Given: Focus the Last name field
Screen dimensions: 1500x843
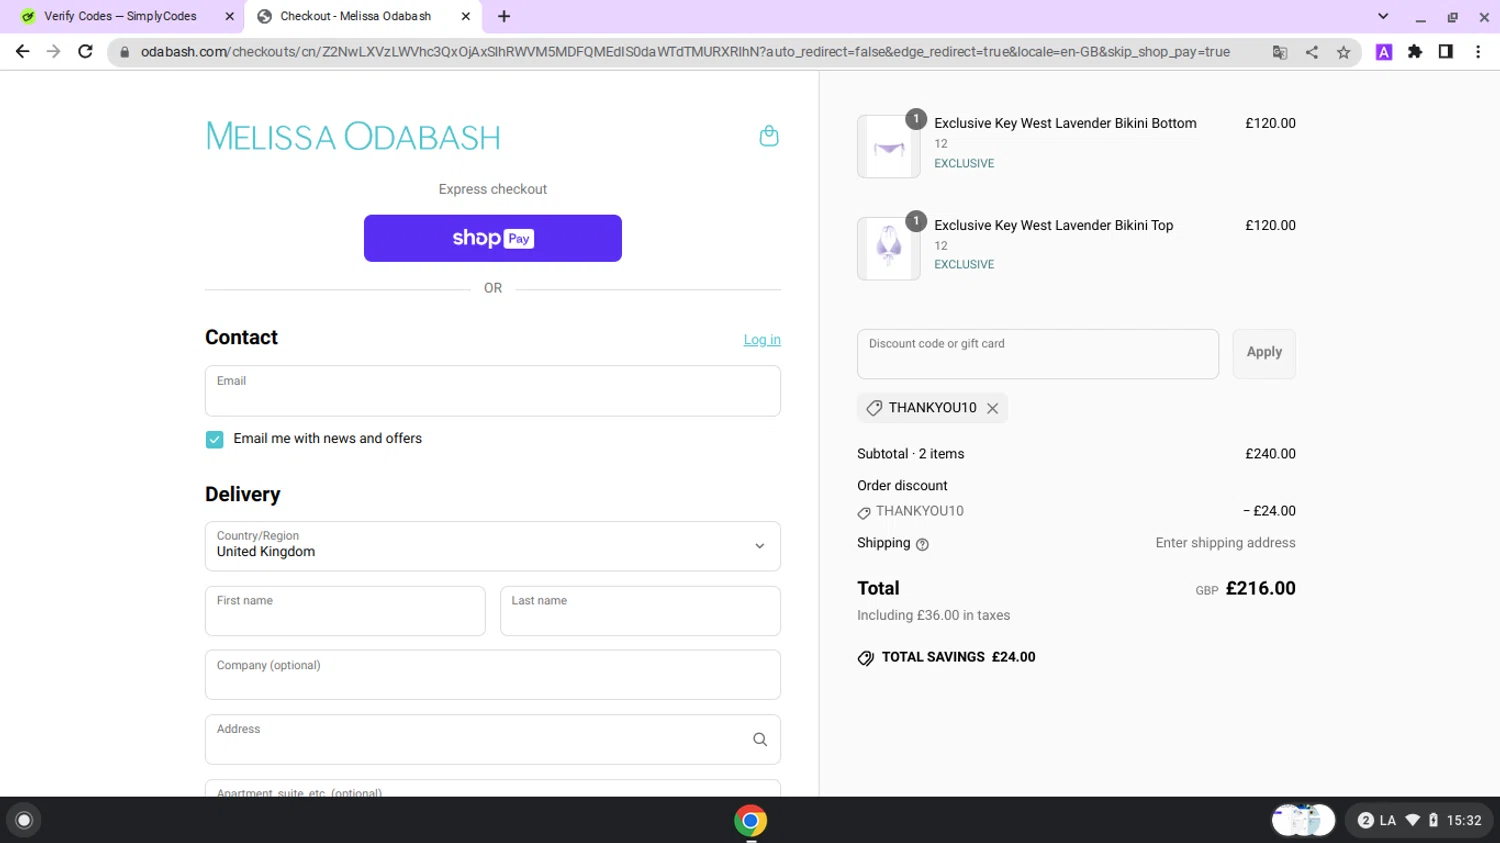Looking at the screenshot, I should pos(640,611).
